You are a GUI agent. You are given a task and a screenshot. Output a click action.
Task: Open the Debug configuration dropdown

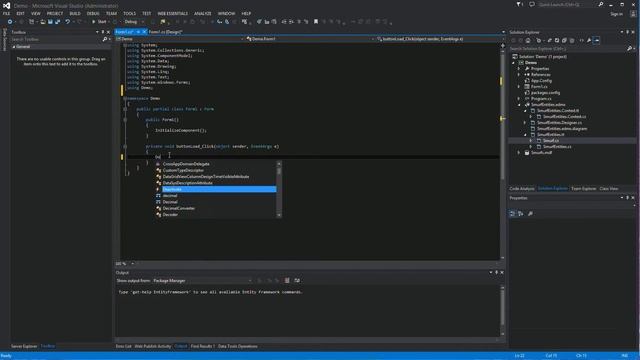click(135, 22)
